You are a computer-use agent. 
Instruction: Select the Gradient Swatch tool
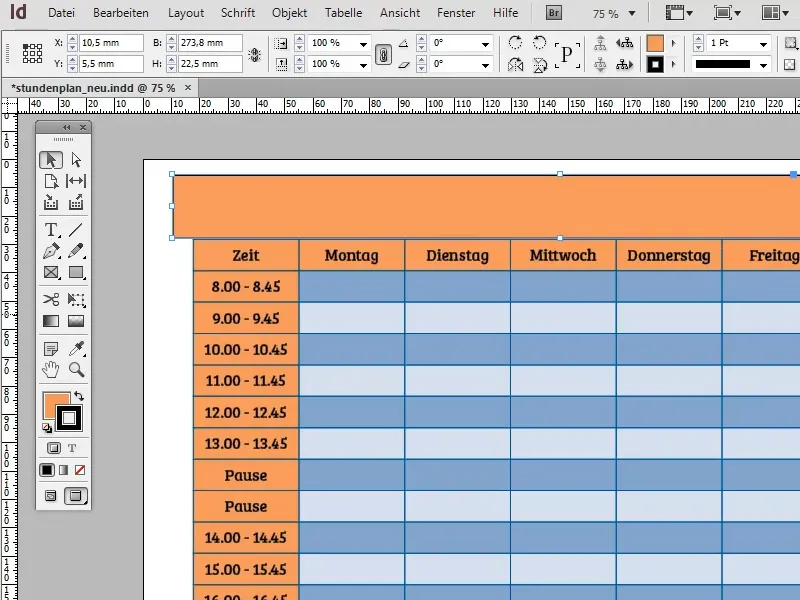coord(51,321)
